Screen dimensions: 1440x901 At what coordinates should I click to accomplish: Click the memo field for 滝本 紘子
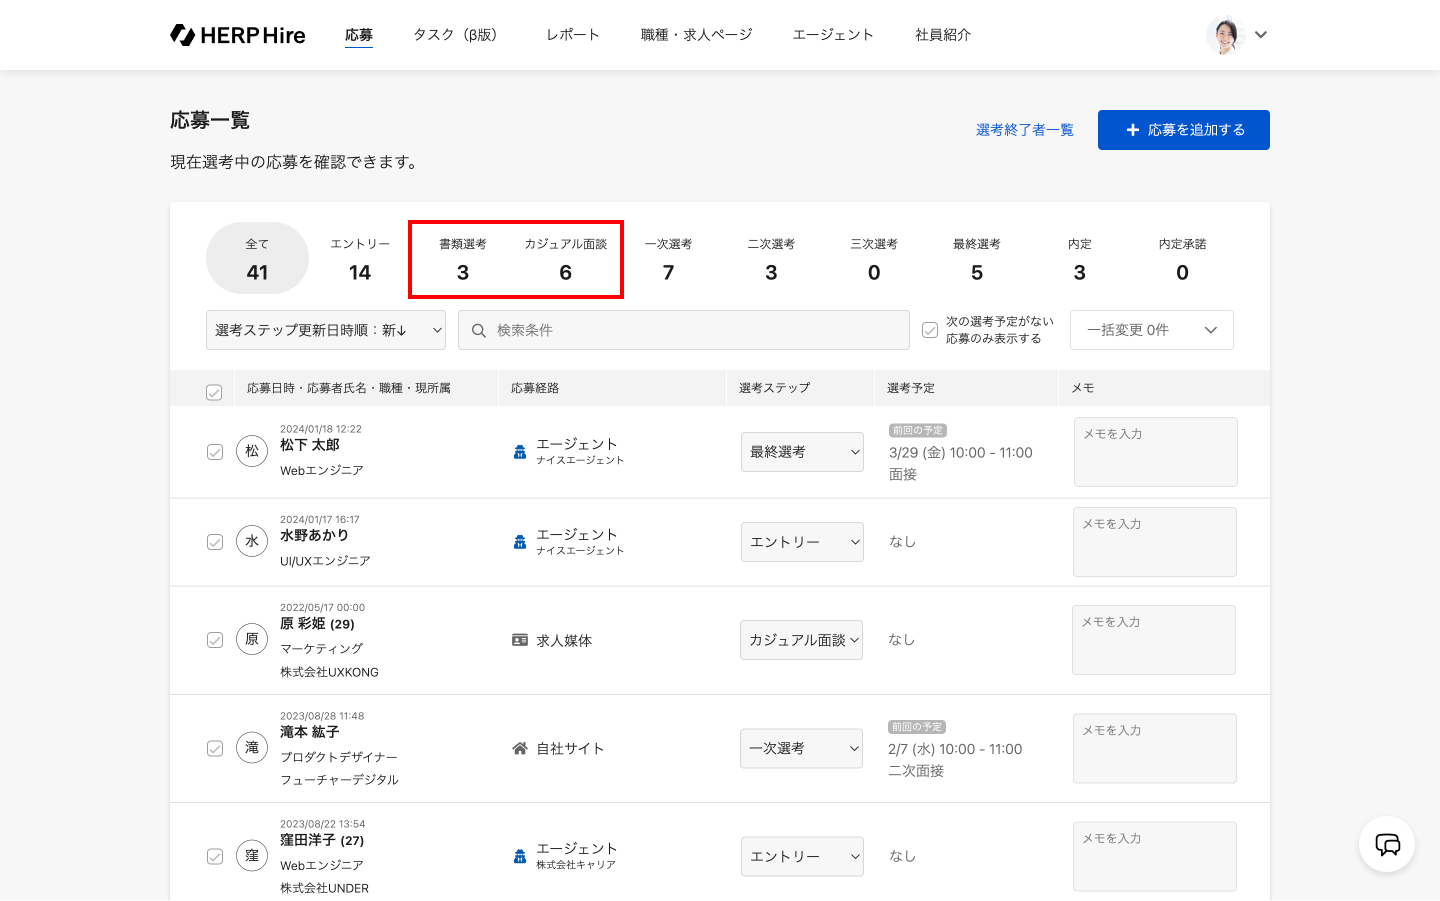pos(1154,748)
